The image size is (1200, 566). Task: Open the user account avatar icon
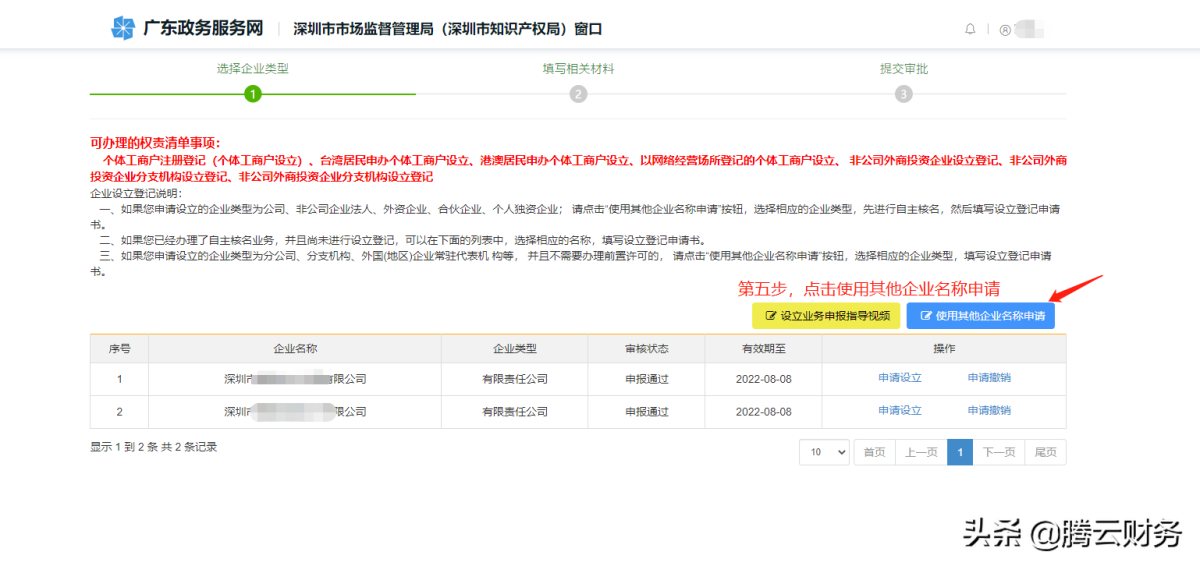1004,30
